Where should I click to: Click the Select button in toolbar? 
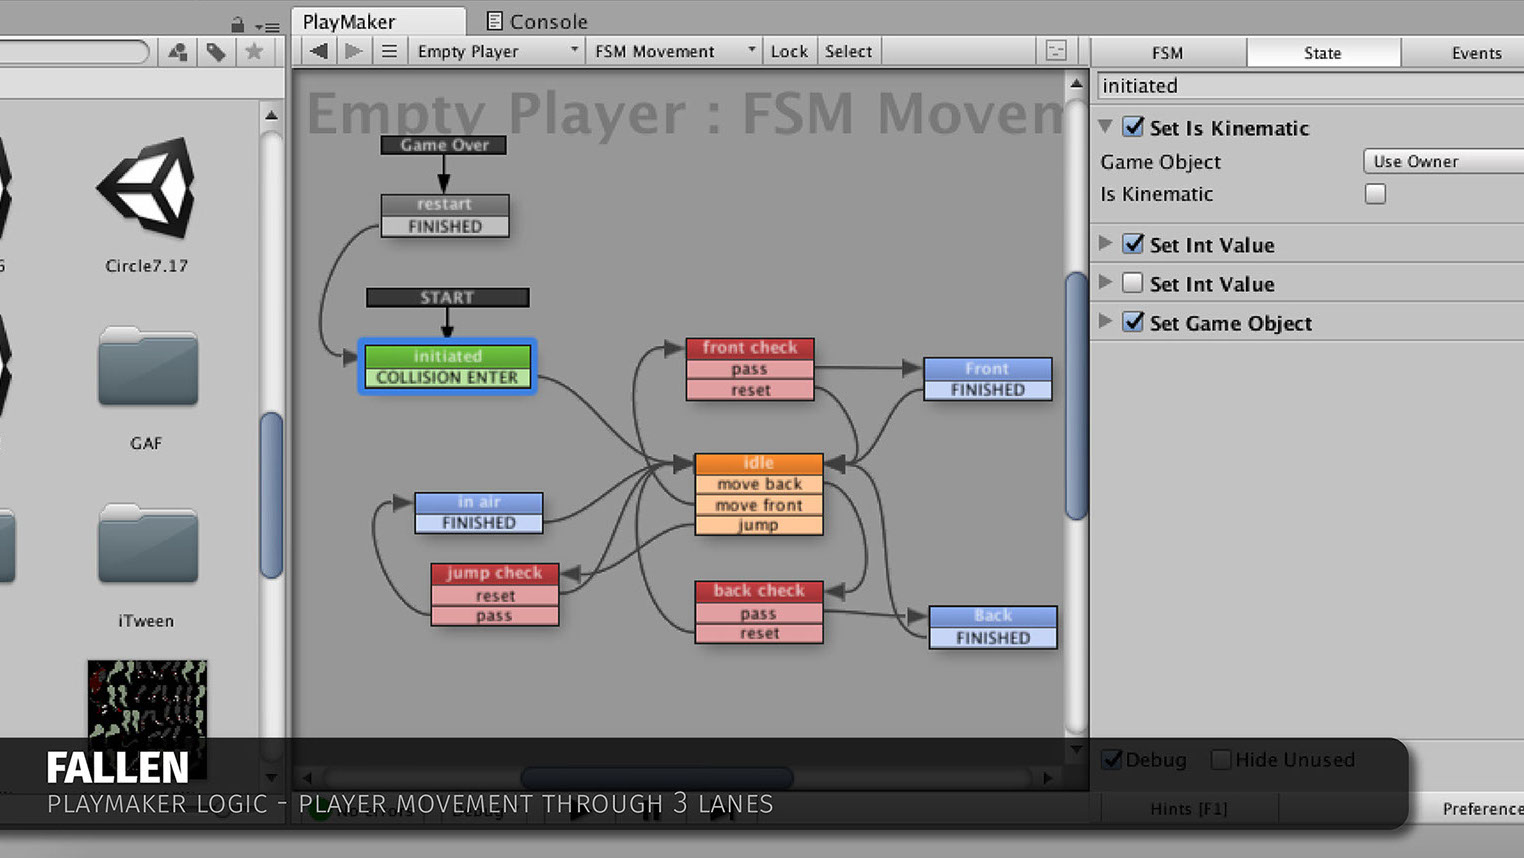848,51
